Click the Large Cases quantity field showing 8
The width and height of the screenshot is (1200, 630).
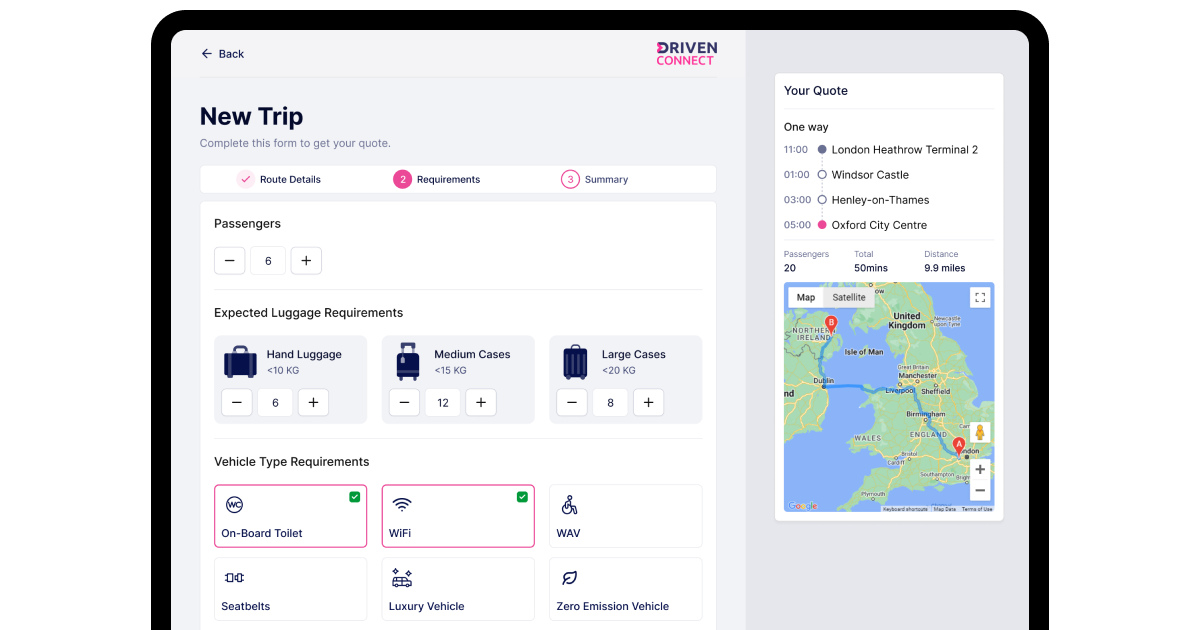(610, 403)
